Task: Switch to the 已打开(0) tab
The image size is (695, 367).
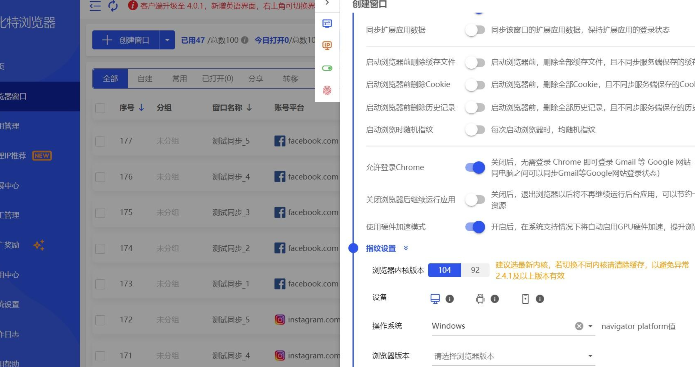Action: [x=218, y=78]
